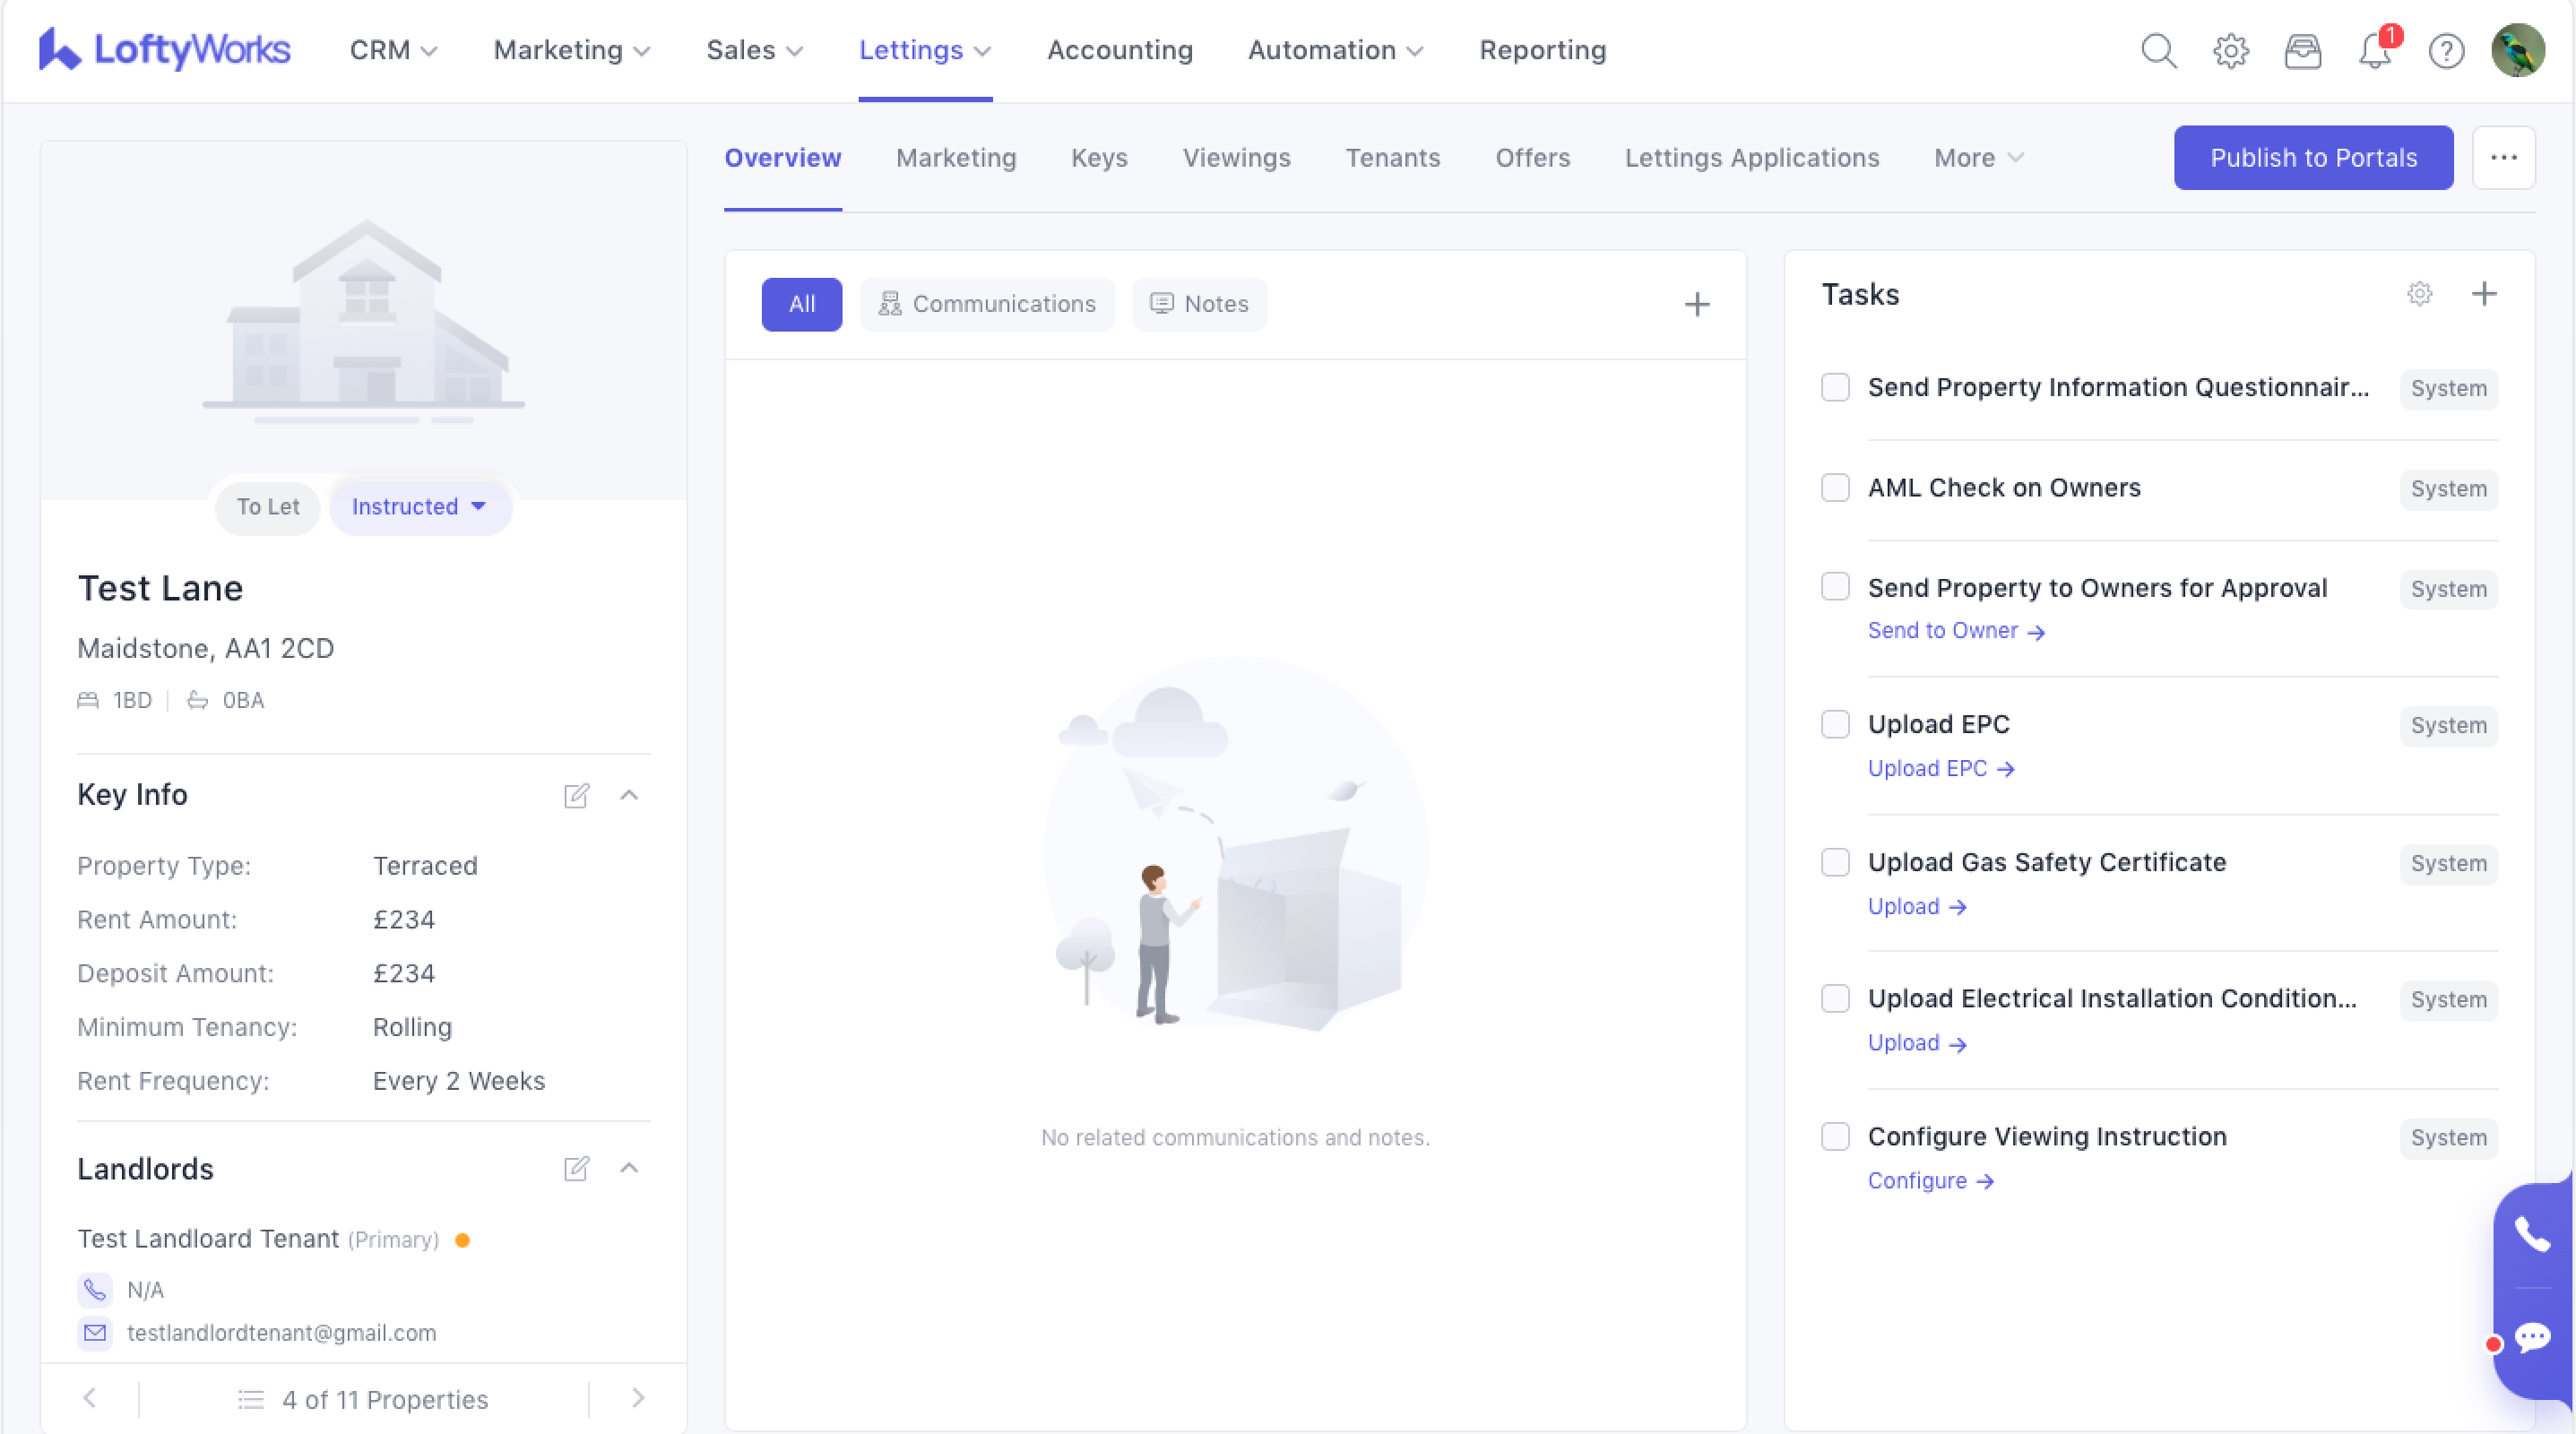This screenshot has height=1434, width=2576.
Task: Tick the Upload EPC task checkbox
Action: pyautogui.click(x=1835, y=724)
